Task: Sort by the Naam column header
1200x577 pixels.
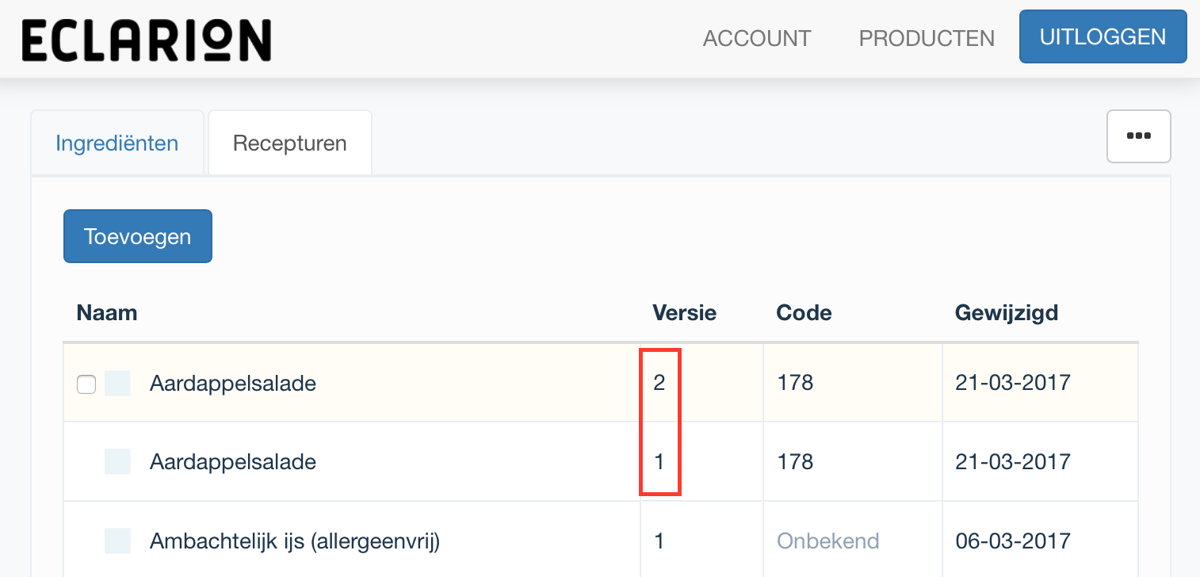Action: (107, 313)
